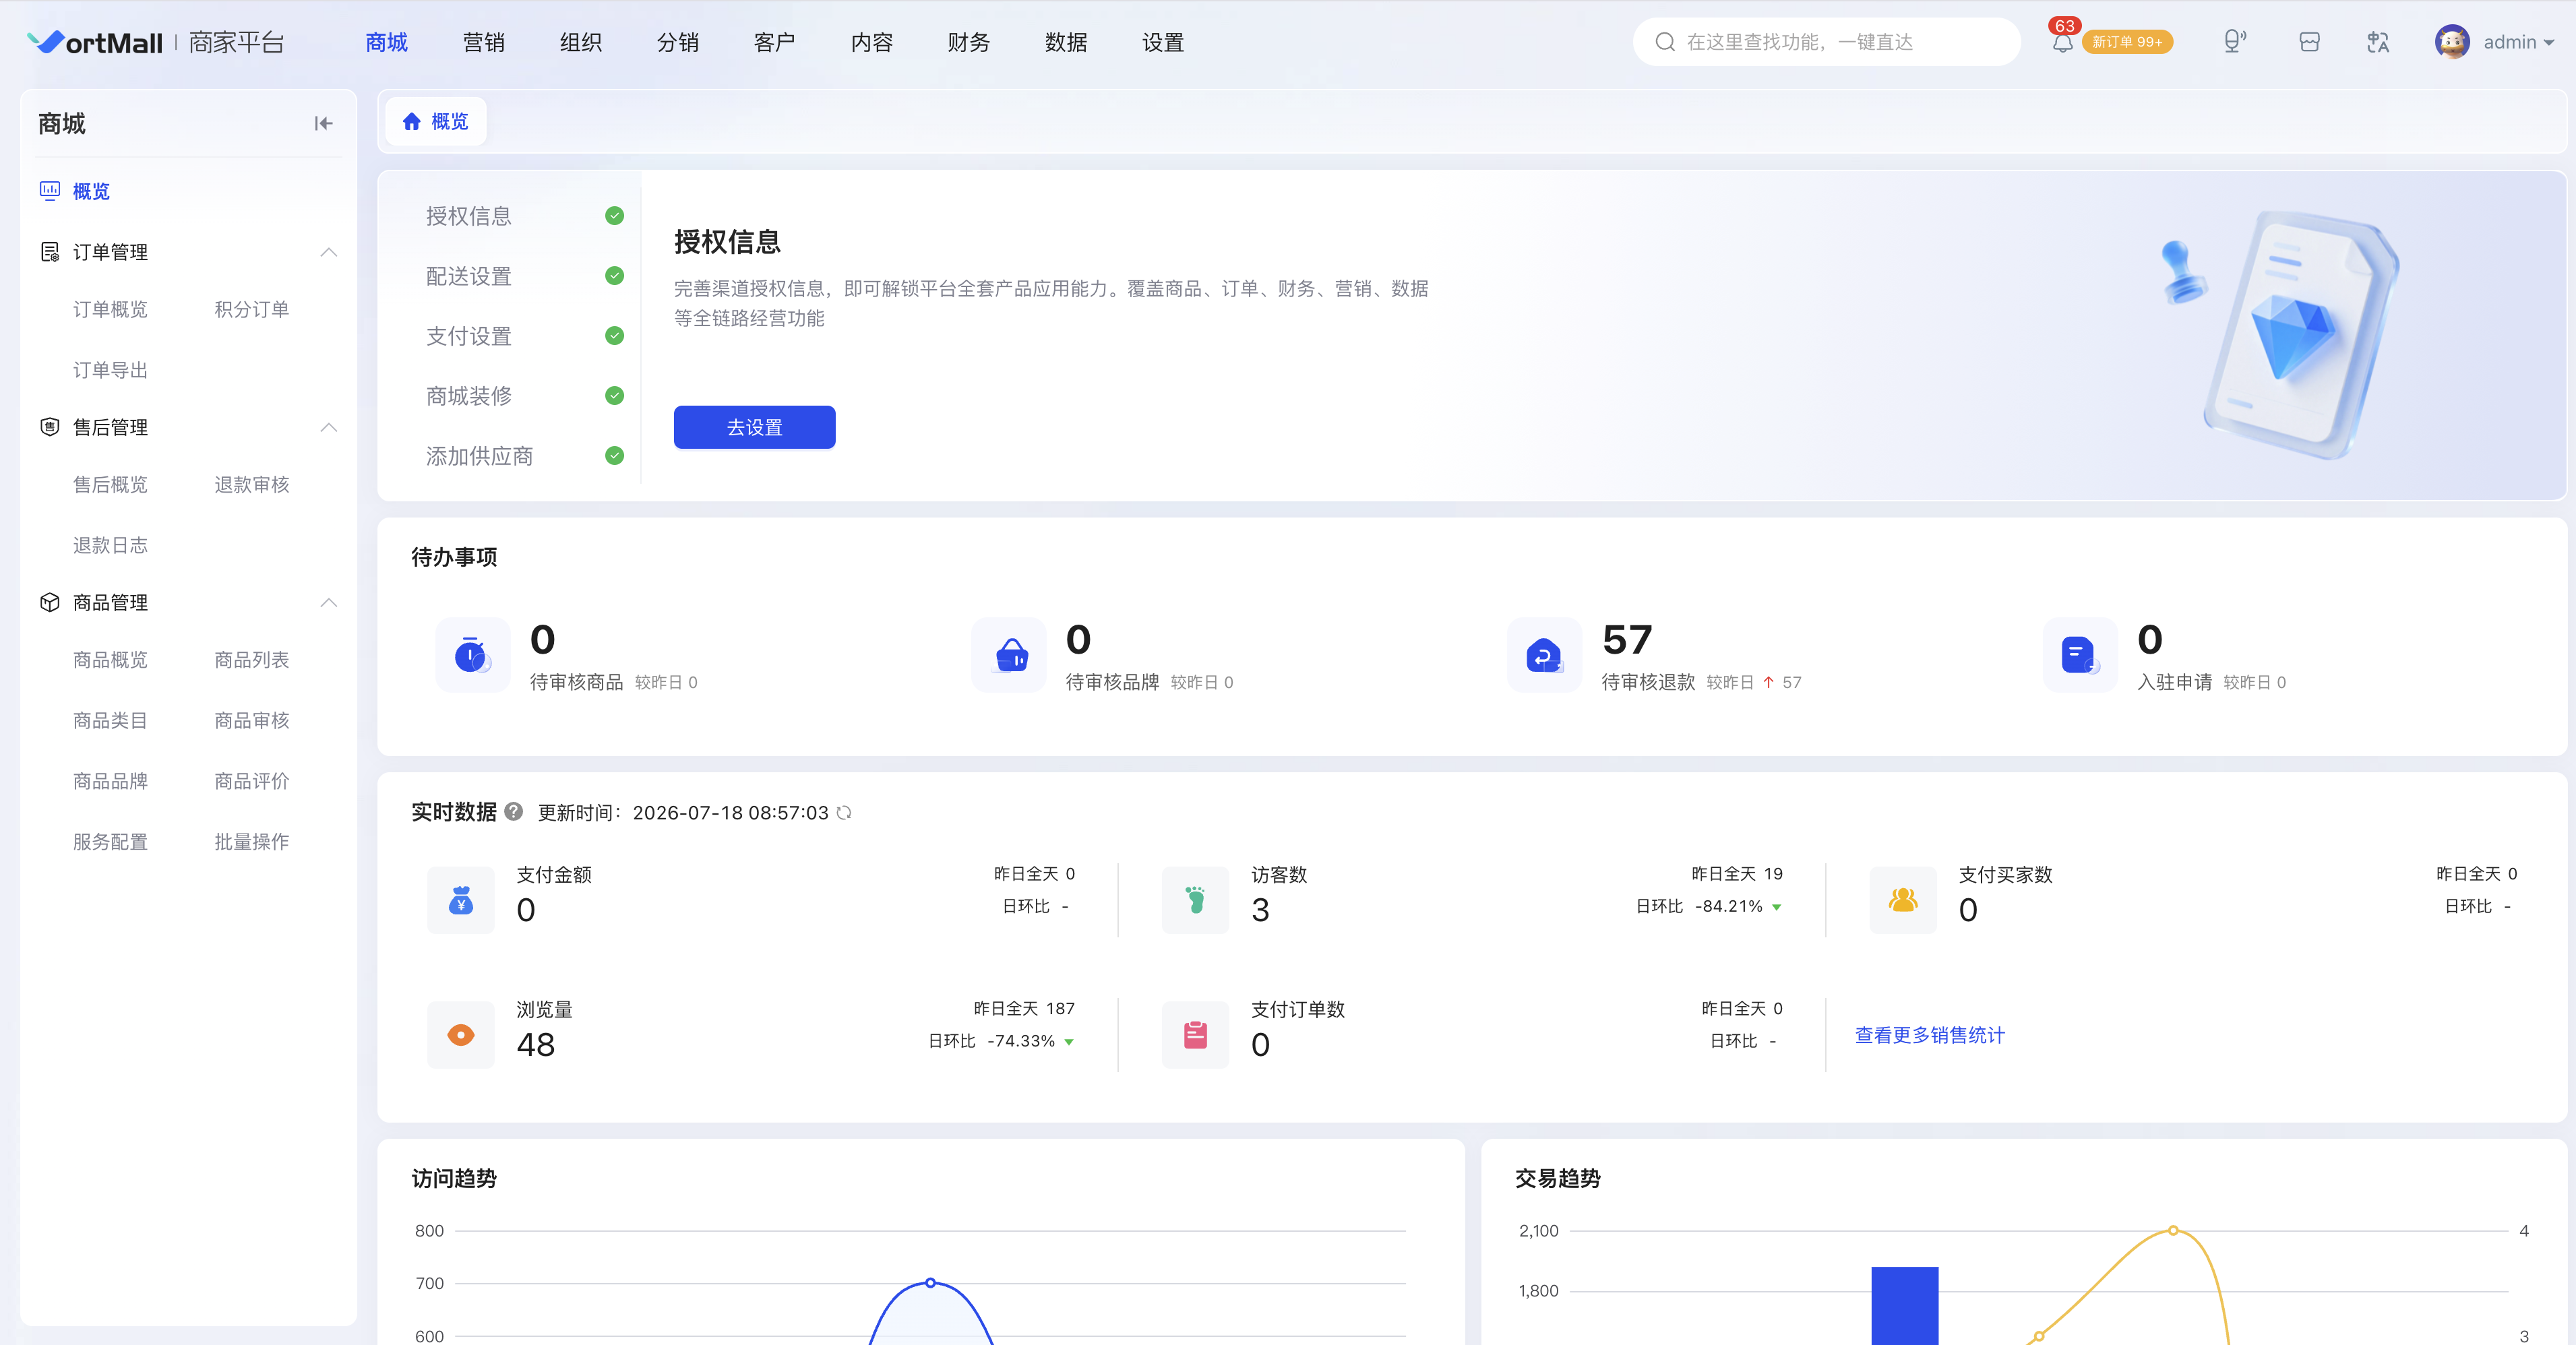Click the 访问趋势 chart peak data point

point(931,1282)
